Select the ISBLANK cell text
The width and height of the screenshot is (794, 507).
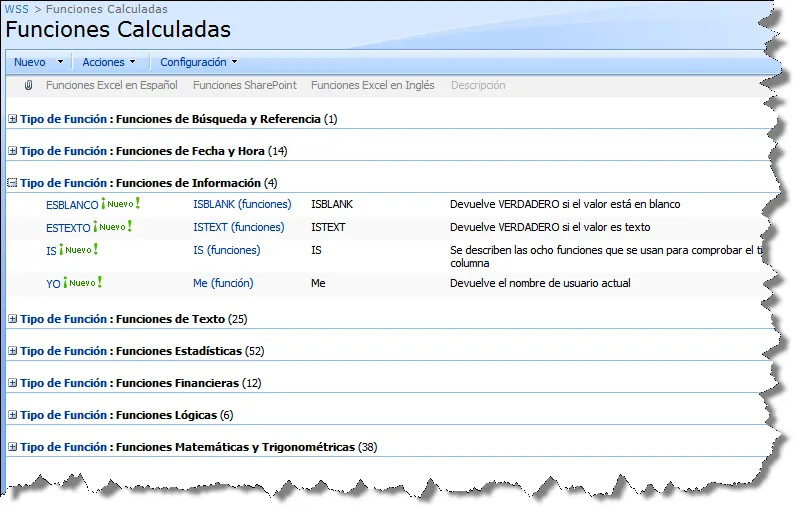click(332, 204)
